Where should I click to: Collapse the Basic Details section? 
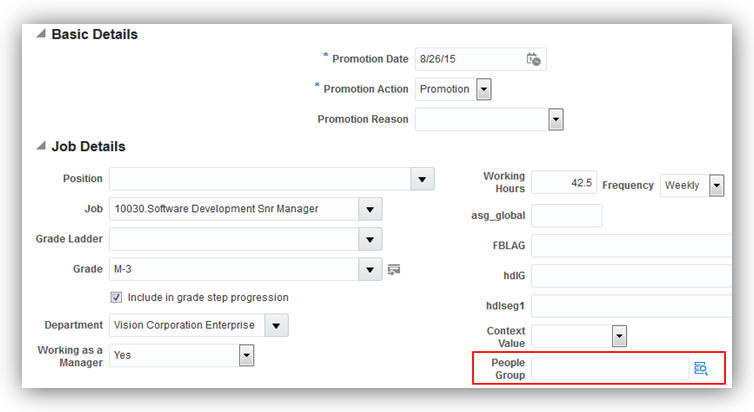click(x=41, y=34)
